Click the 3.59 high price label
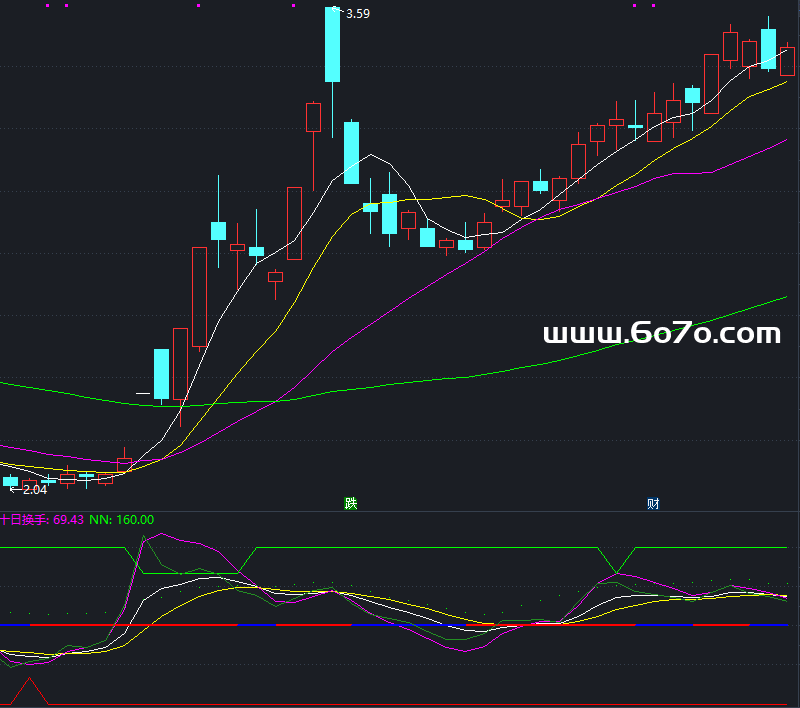Image resolution: width=800 pixels, height=708 pixels. pyautogui.click(x=358, y=14)
